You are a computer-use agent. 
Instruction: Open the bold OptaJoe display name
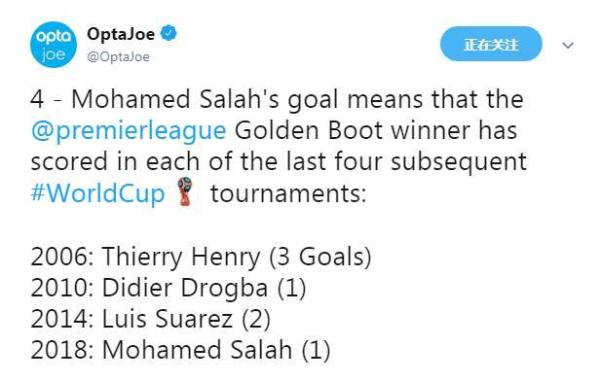pyautogui.click(x=121, y=34)
